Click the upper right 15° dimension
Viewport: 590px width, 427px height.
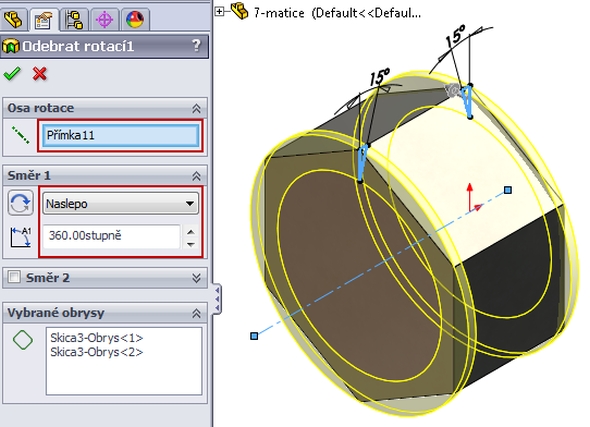[455, 36]
